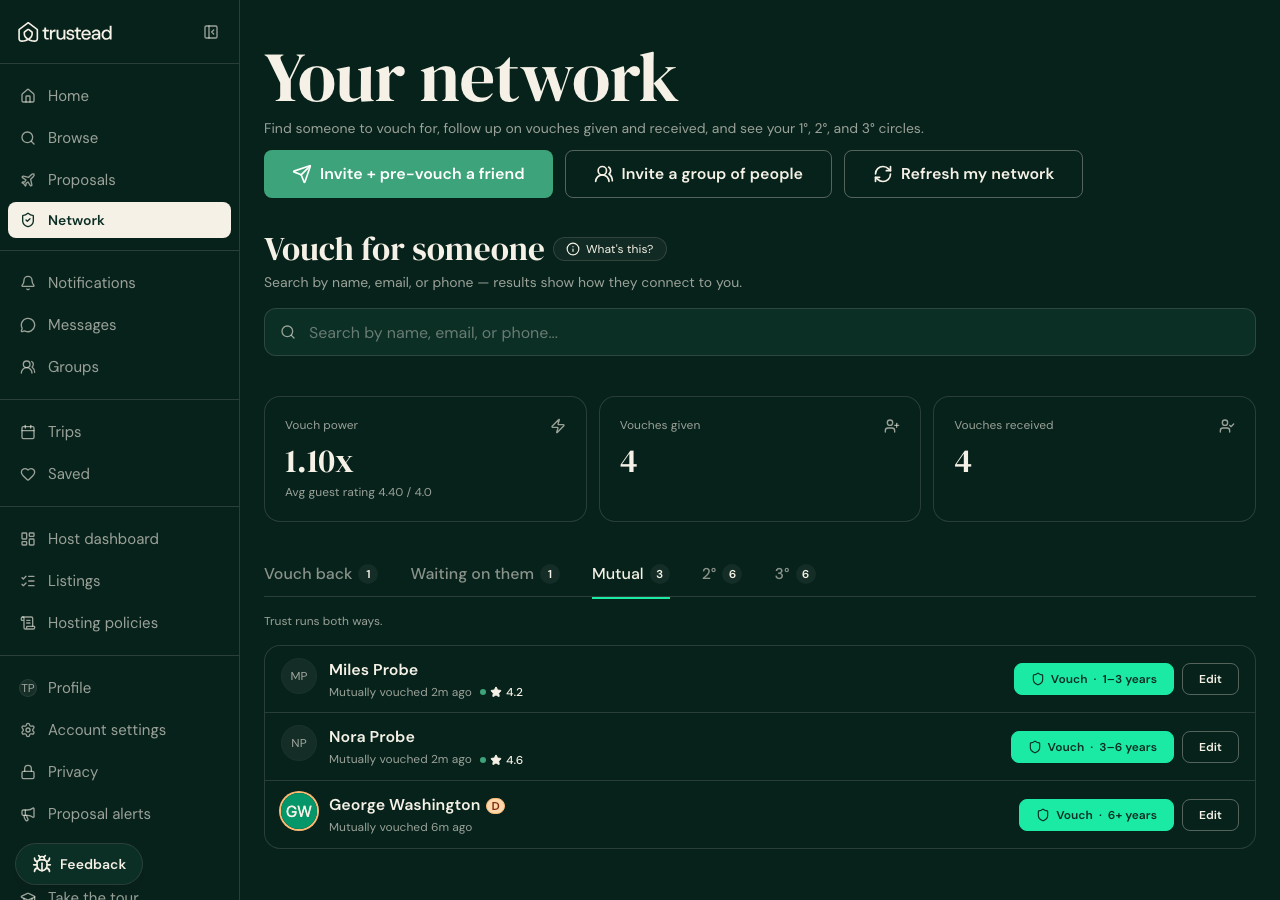Click the MP avatar for Miles Probe
The image size is (1280, 900).
click(299, 676)
